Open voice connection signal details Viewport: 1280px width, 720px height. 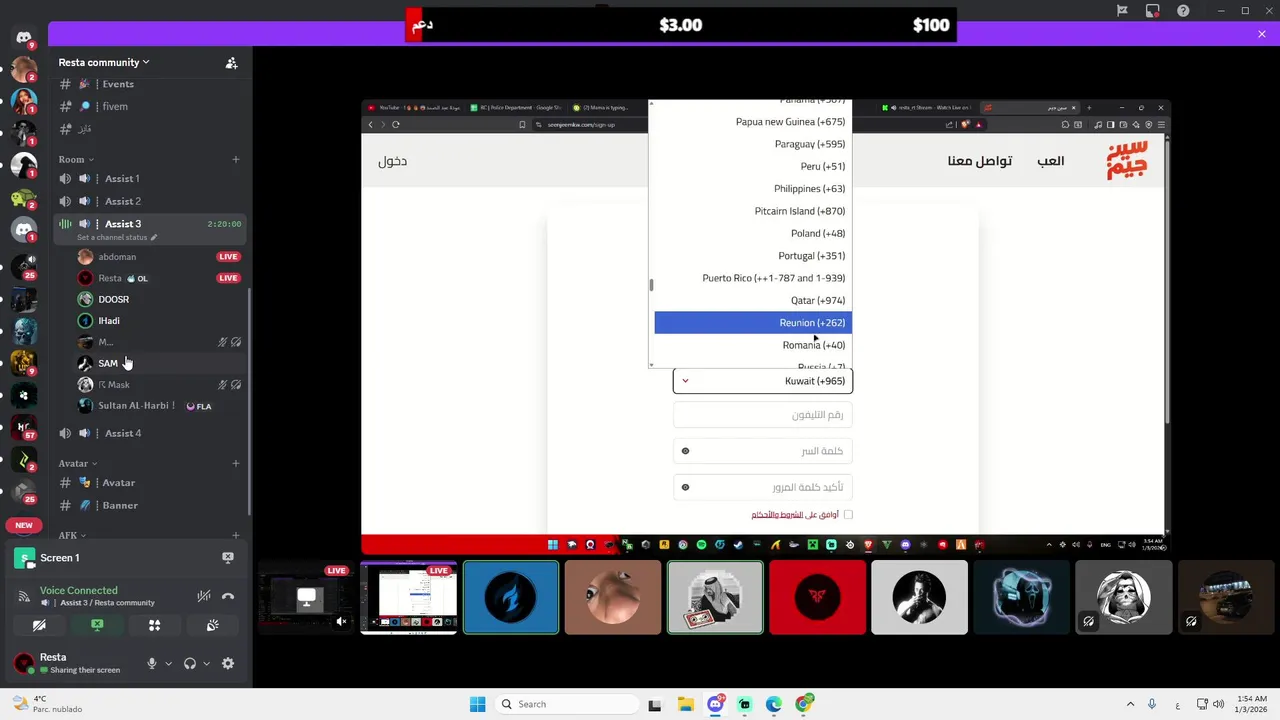click(x=23, y=596)
